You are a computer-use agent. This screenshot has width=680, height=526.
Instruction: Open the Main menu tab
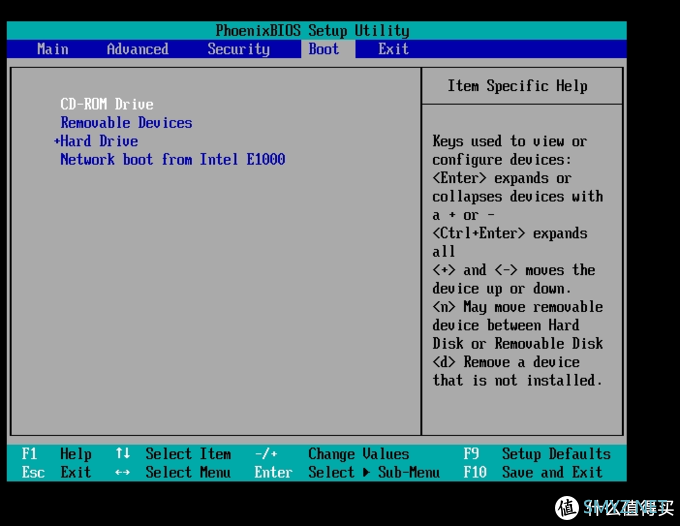[52, 49]
